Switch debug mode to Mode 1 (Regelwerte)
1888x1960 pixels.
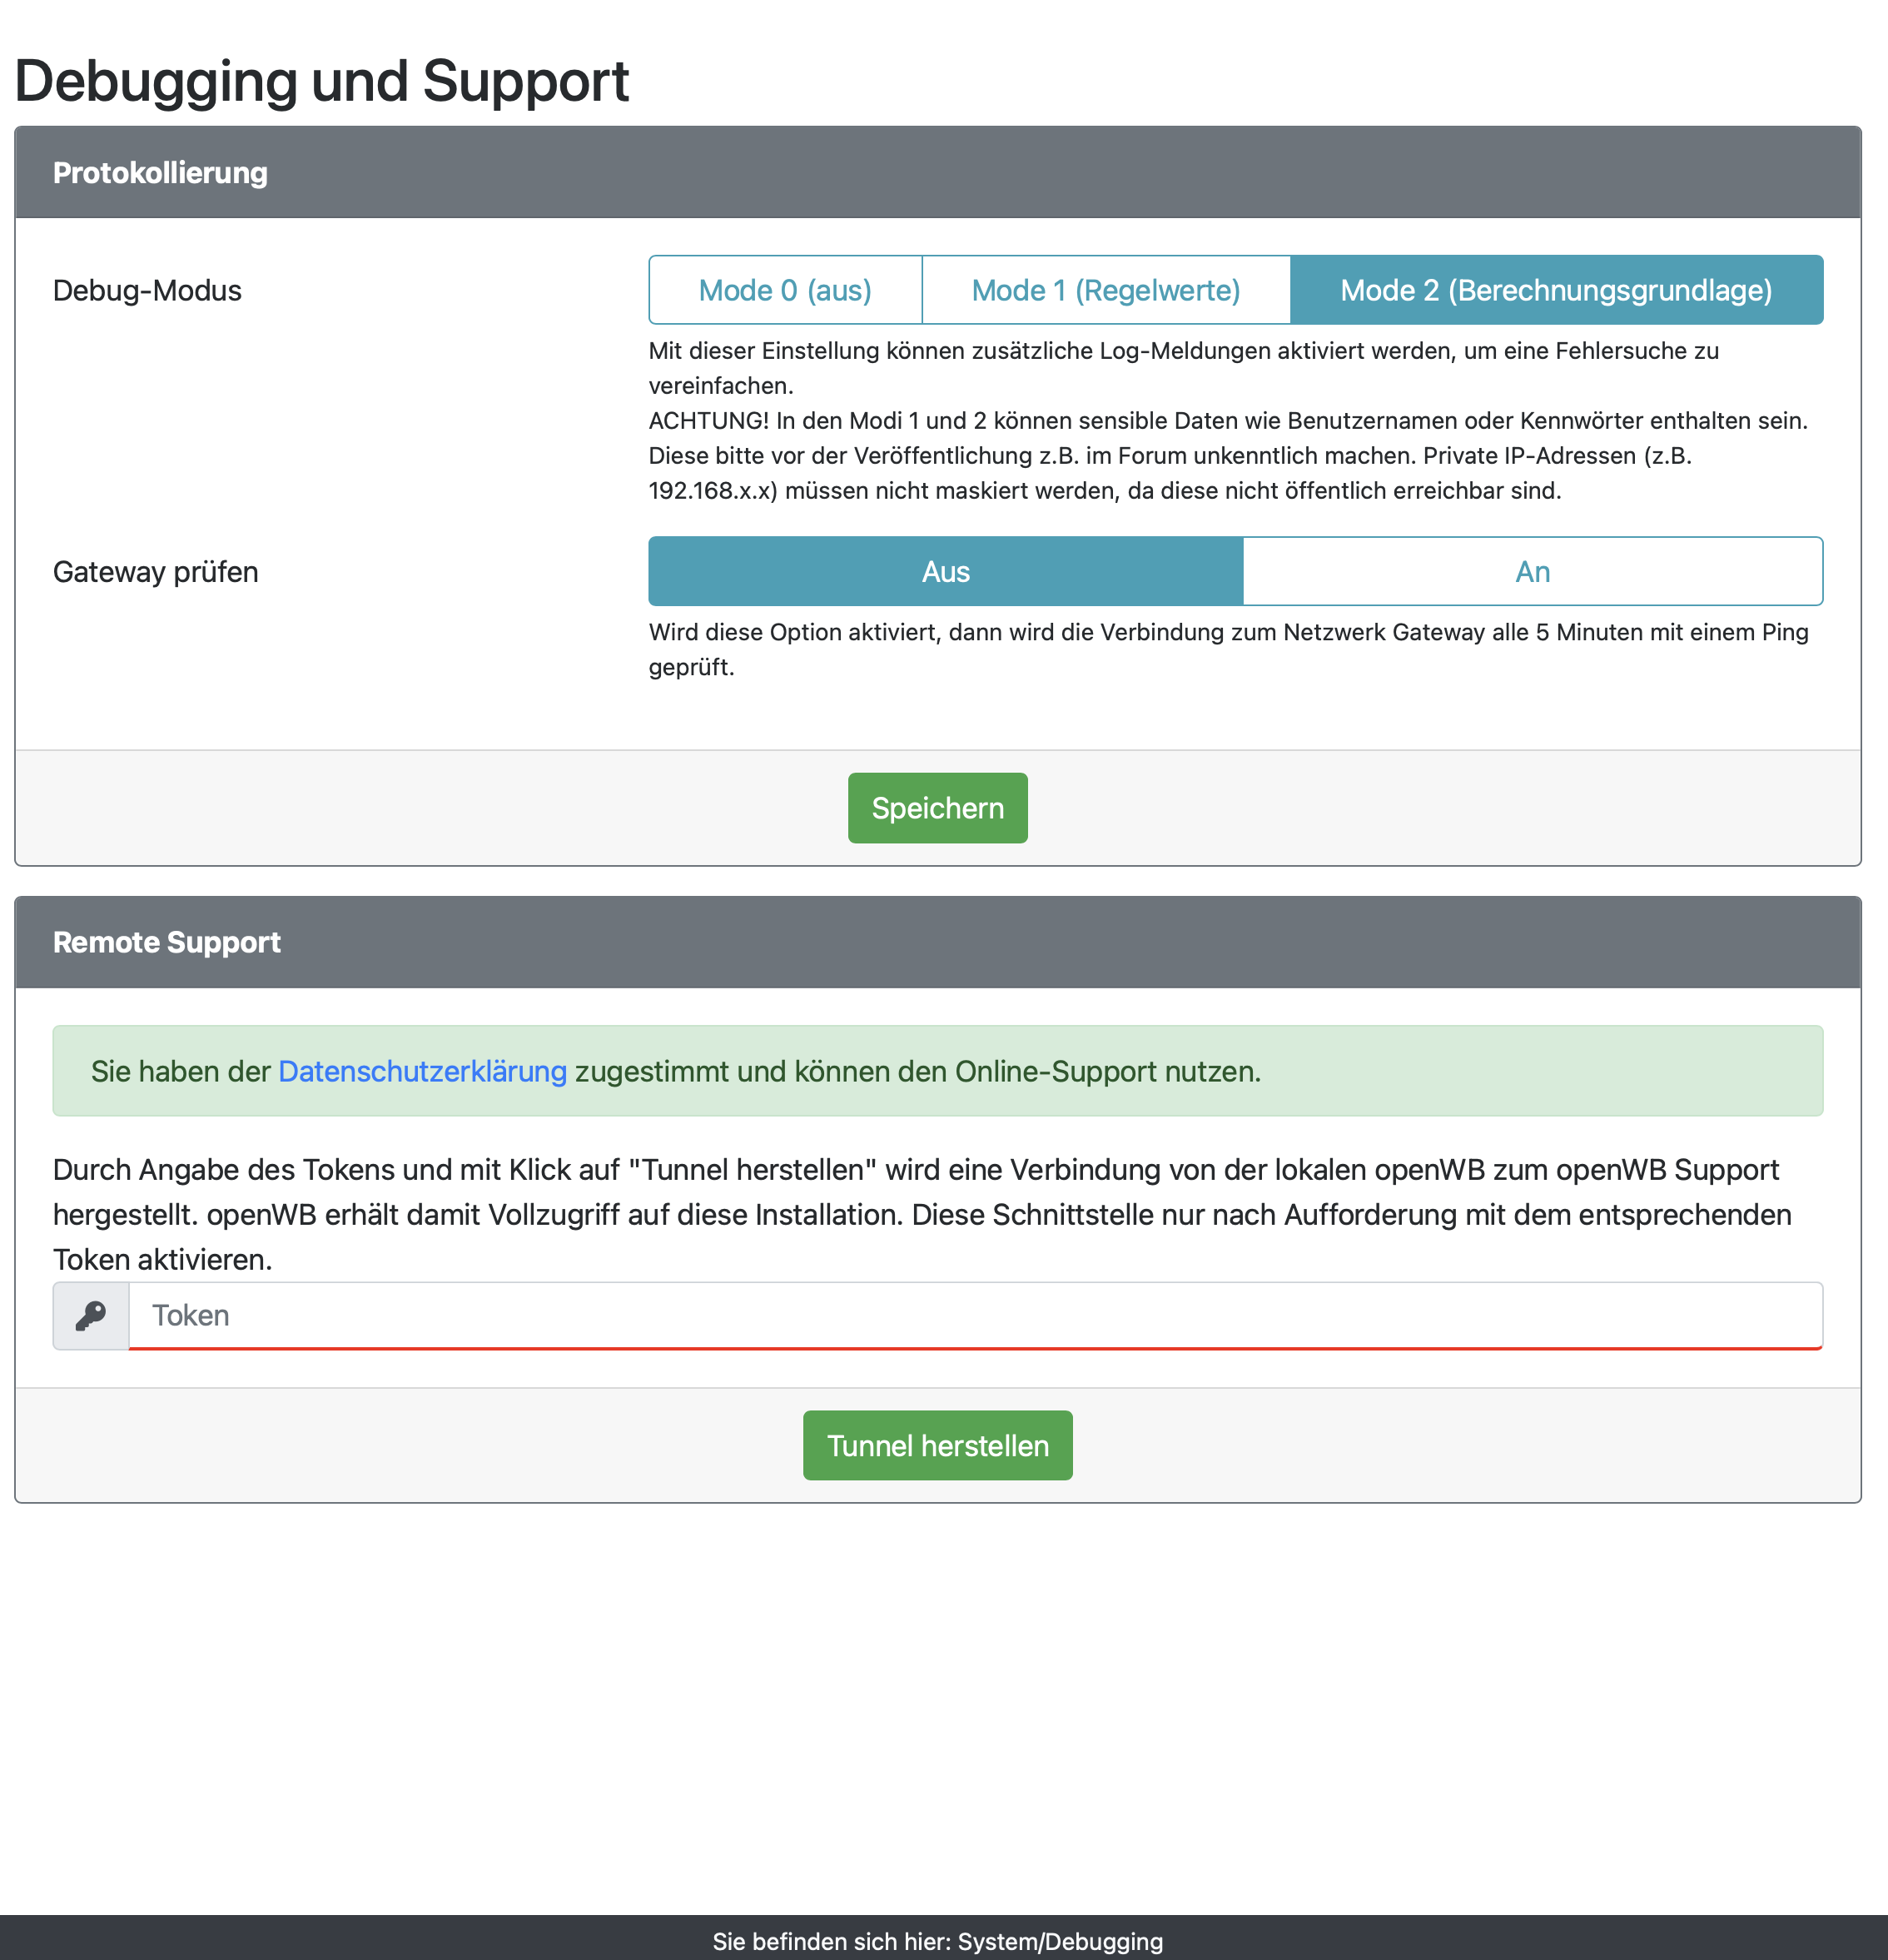pos(1105,290)
